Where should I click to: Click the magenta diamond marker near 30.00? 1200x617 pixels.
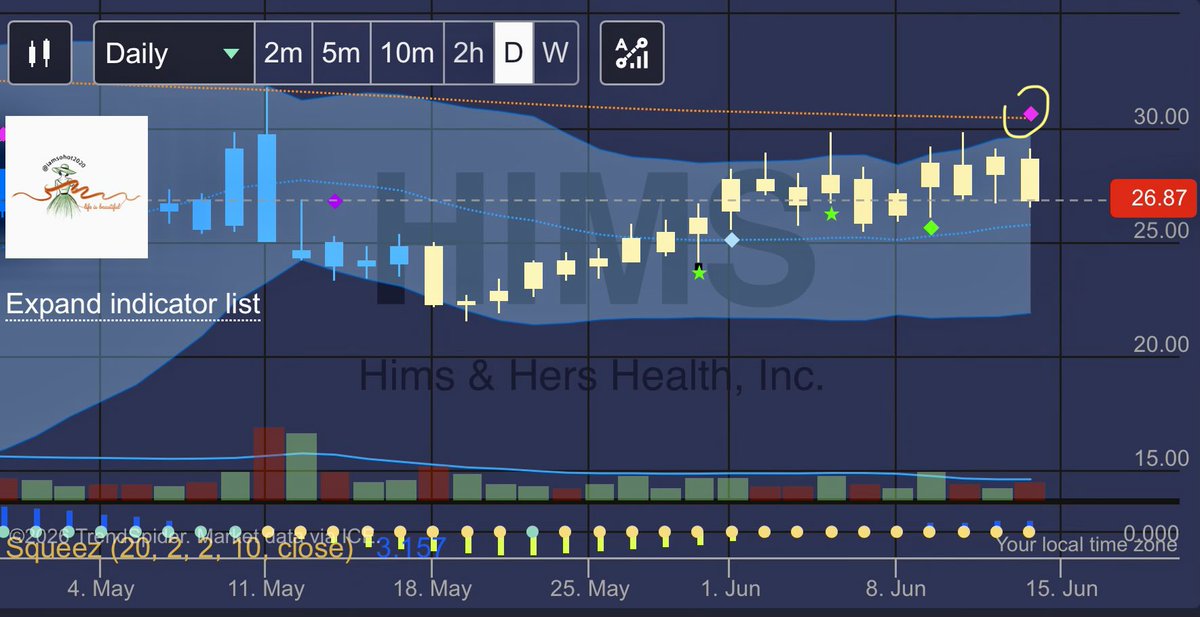click(x=1031, y=114)
